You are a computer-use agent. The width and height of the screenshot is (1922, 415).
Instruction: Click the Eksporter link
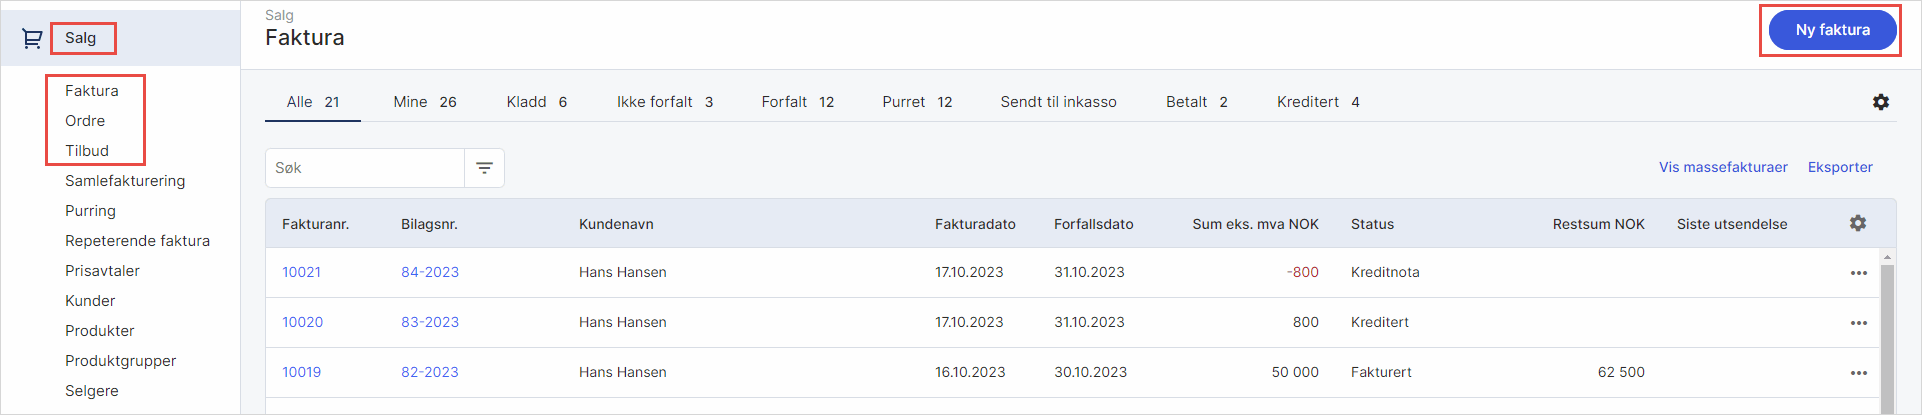tap(1839, 167)
